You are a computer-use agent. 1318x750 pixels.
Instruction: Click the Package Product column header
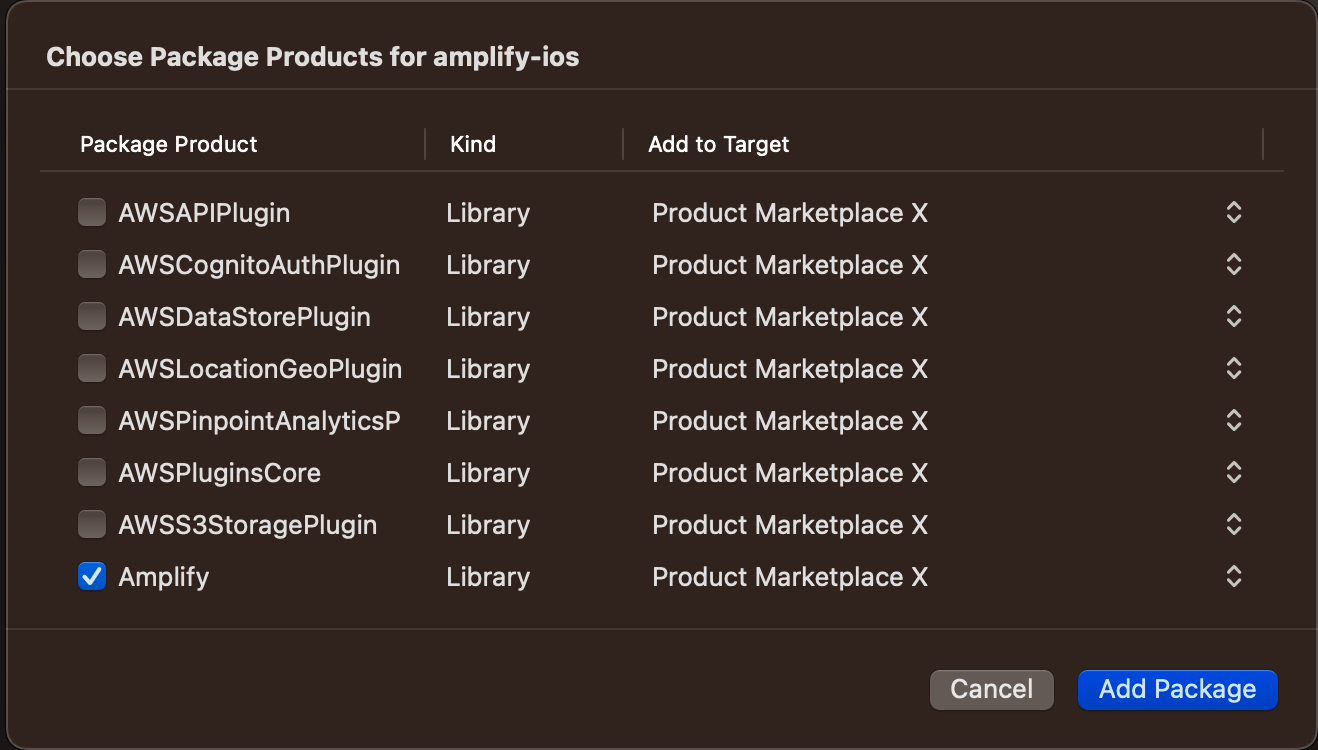pos(168,144)
